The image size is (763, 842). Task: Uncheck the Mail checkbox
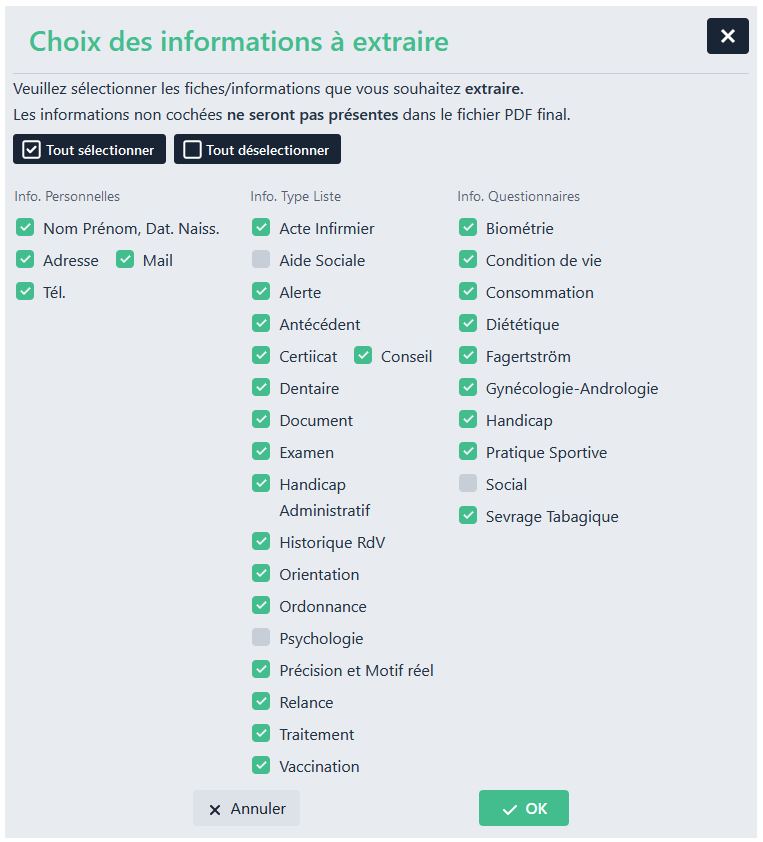125,260
